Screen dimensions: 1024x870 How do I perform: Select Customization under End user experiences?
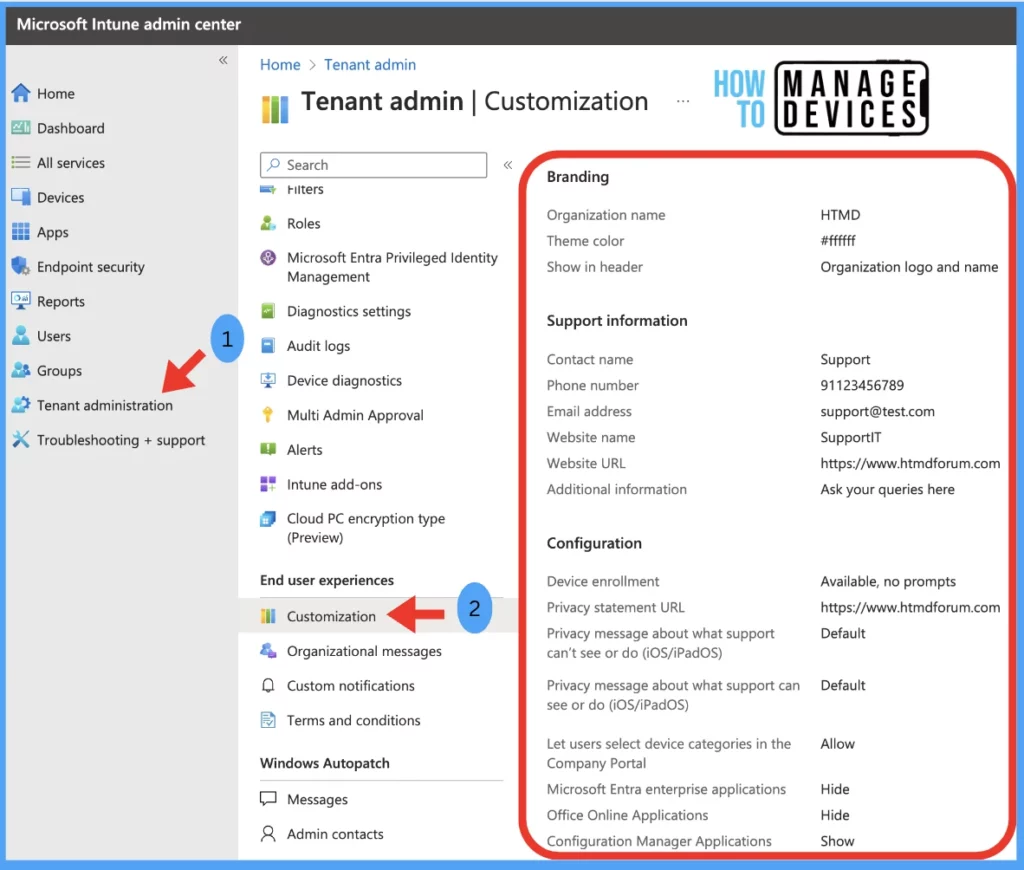point(331,616)
